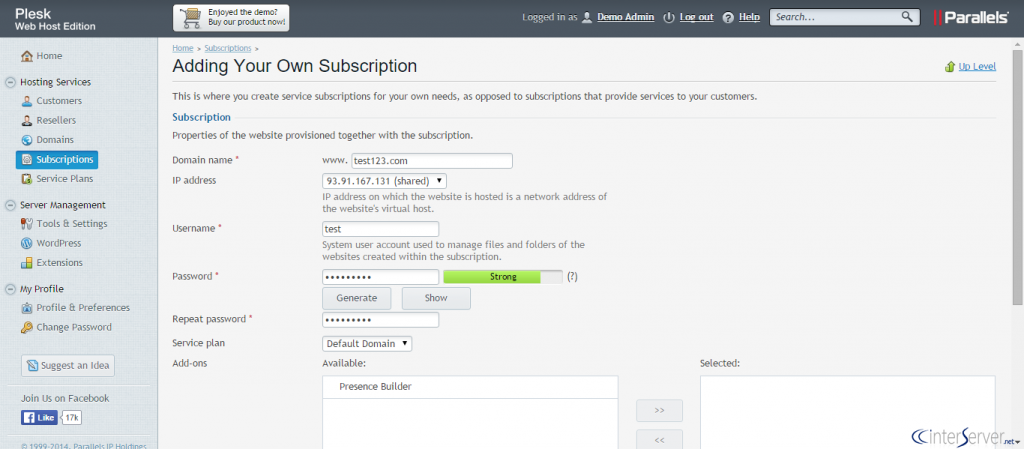The height and width of the screenshot is (449, 1024).
Task: Open the Extensions page
Action: [59, 263]
